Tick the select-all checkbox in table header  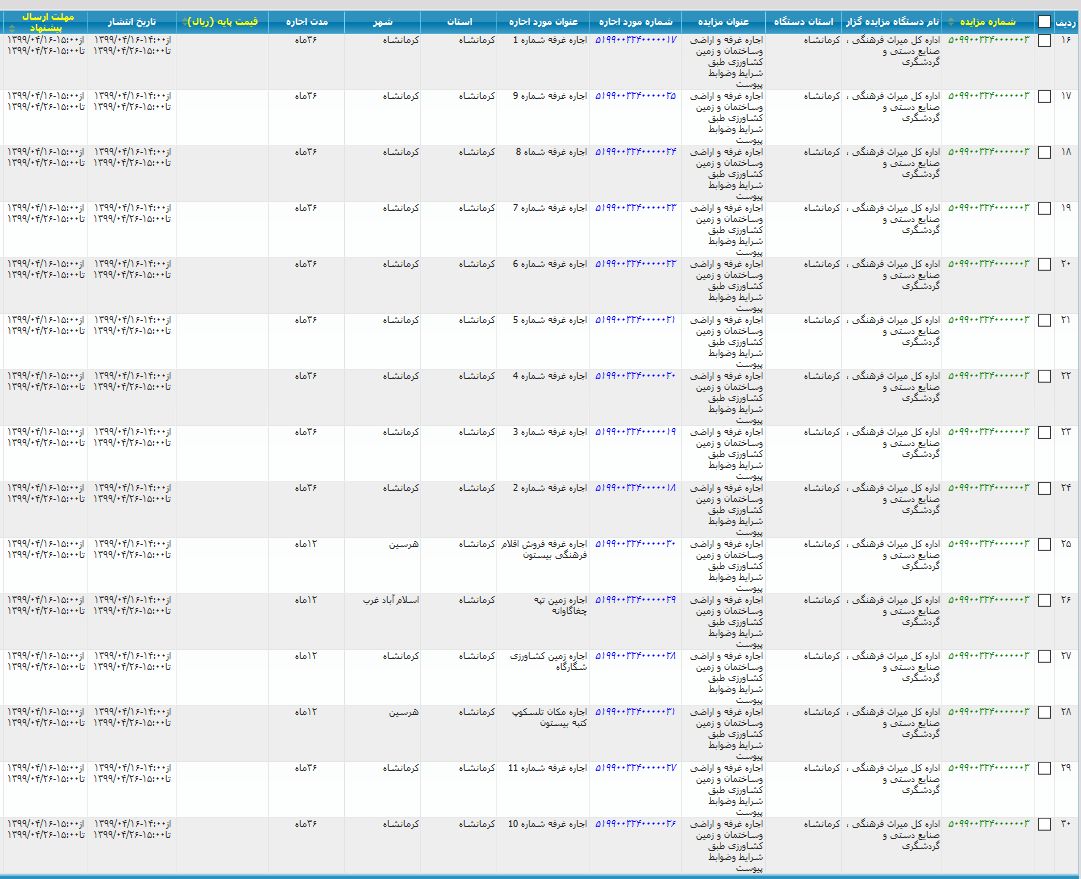click(1044, 21)
